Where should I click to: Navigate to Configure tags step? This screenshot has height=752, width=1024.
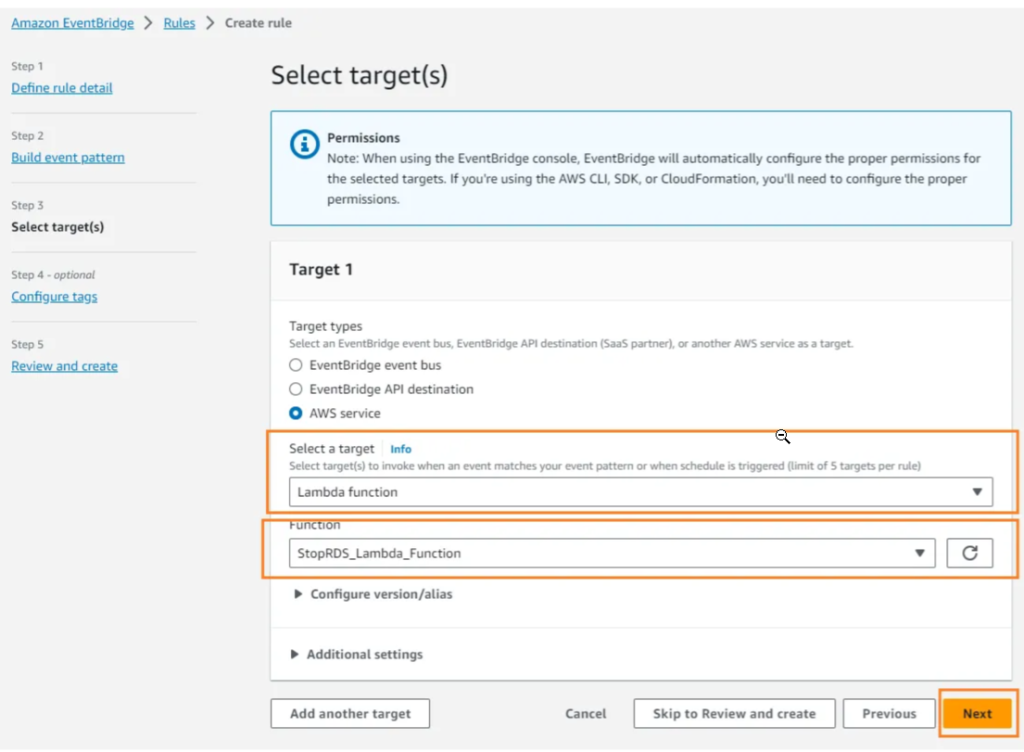(54, 296)
